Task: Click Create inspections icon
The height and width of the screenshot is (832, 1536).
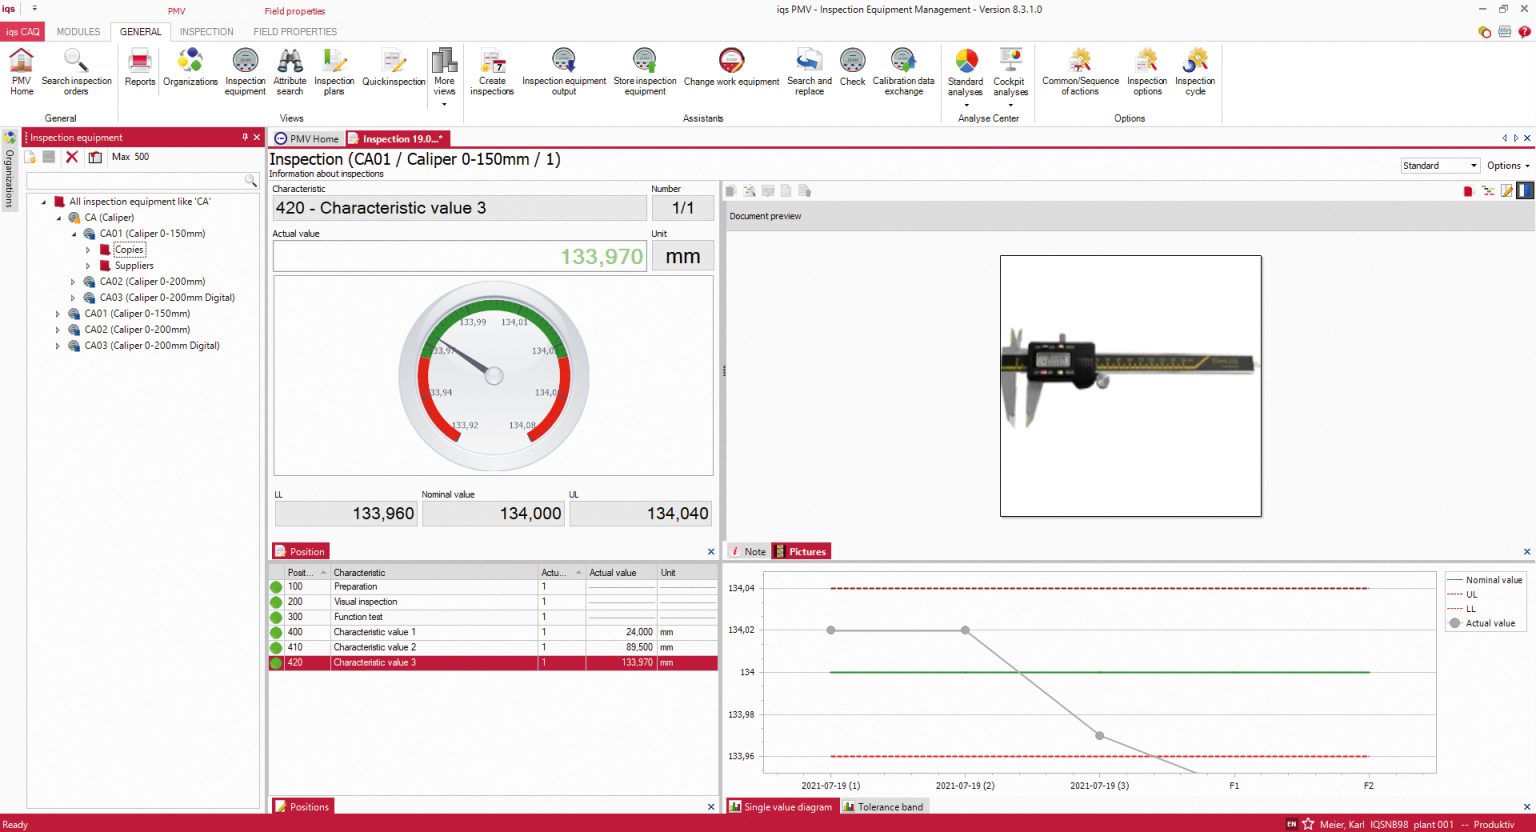Action: [x=492, y=71]
